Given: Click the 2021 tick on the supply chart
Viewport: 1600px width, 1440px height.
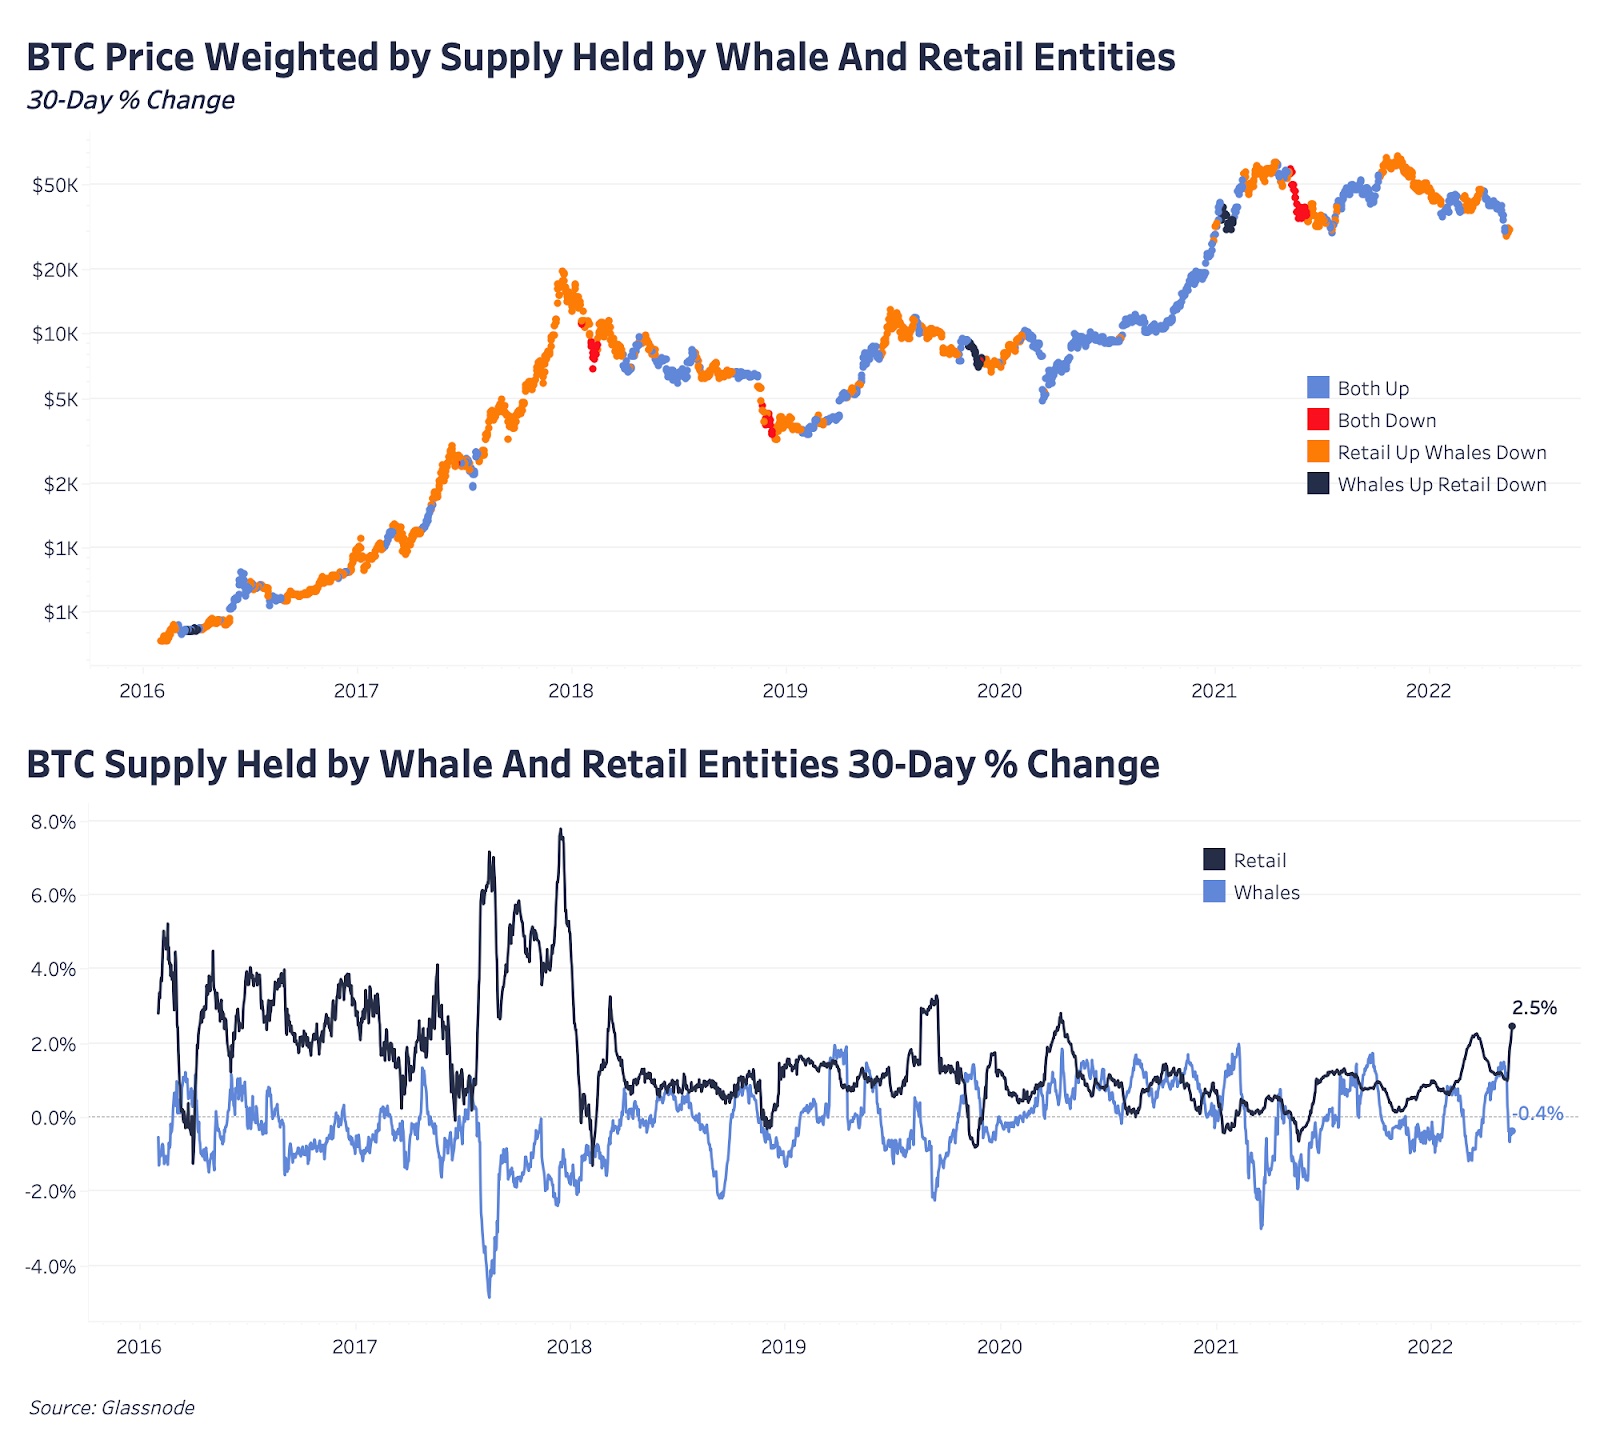Looking at the screenshot, I should (x=1215, y=1347).
